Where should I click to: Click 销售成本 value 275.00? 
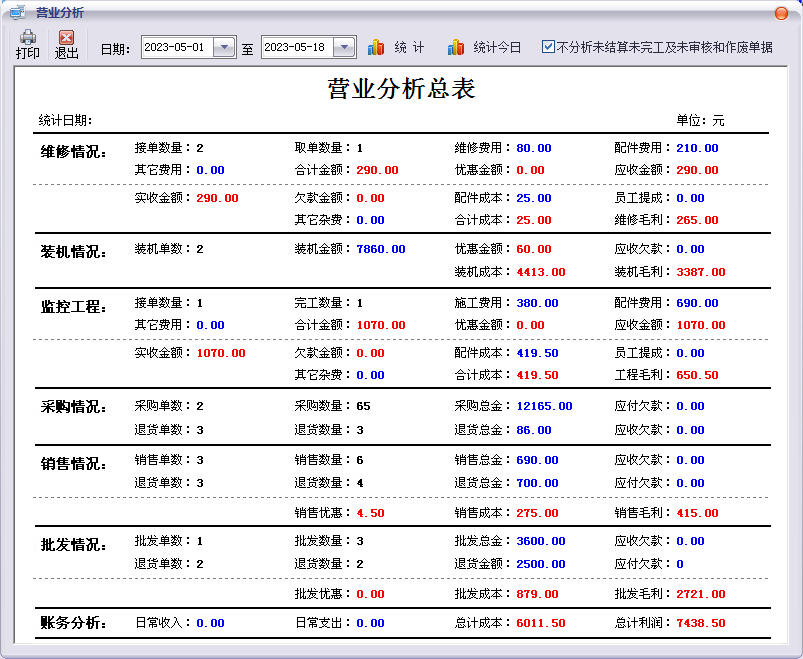[x=537, y=513]
